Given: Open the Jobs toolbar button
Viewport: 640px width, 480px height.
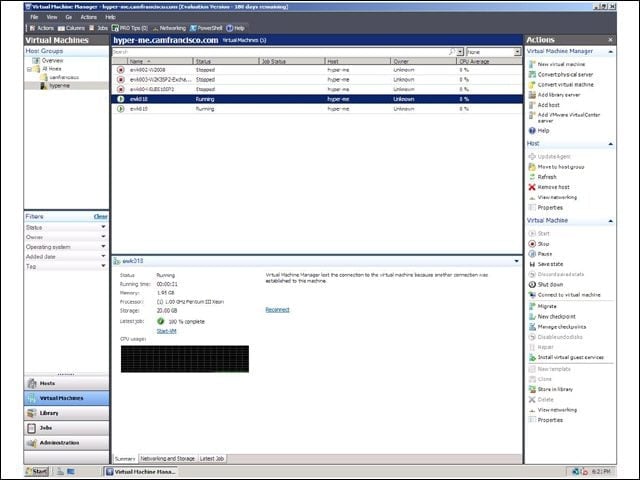Looking at the screenshot, I should coord(98,28).
